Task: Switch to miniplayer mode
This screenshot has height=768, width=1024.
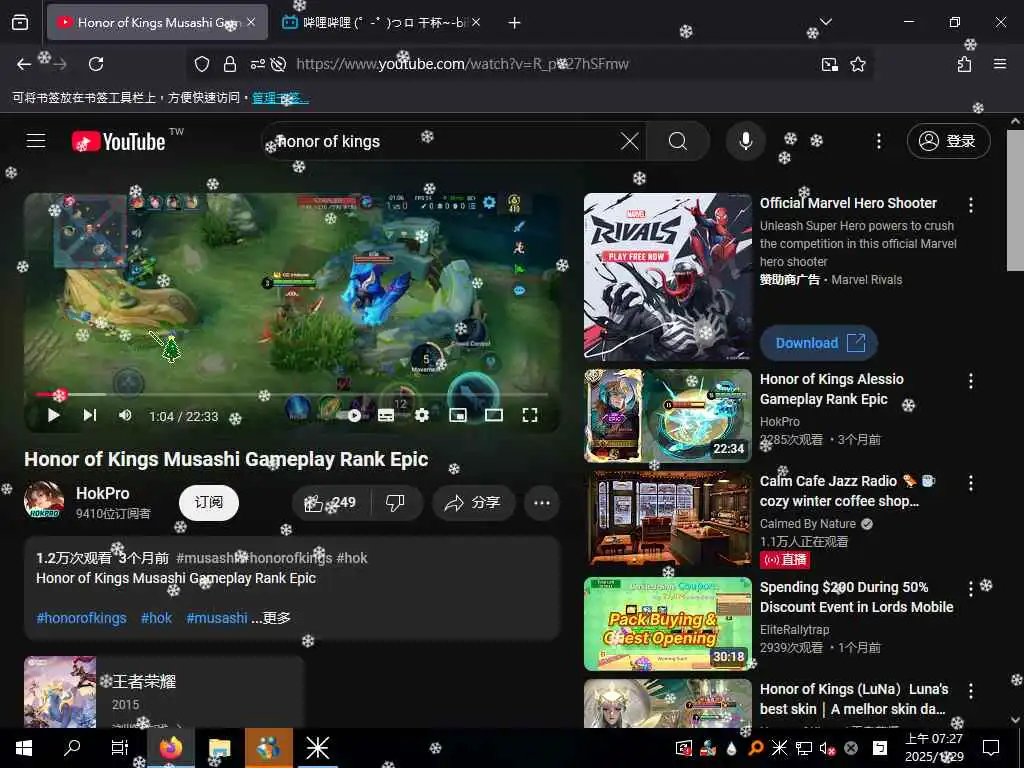Action: point(458,415)
